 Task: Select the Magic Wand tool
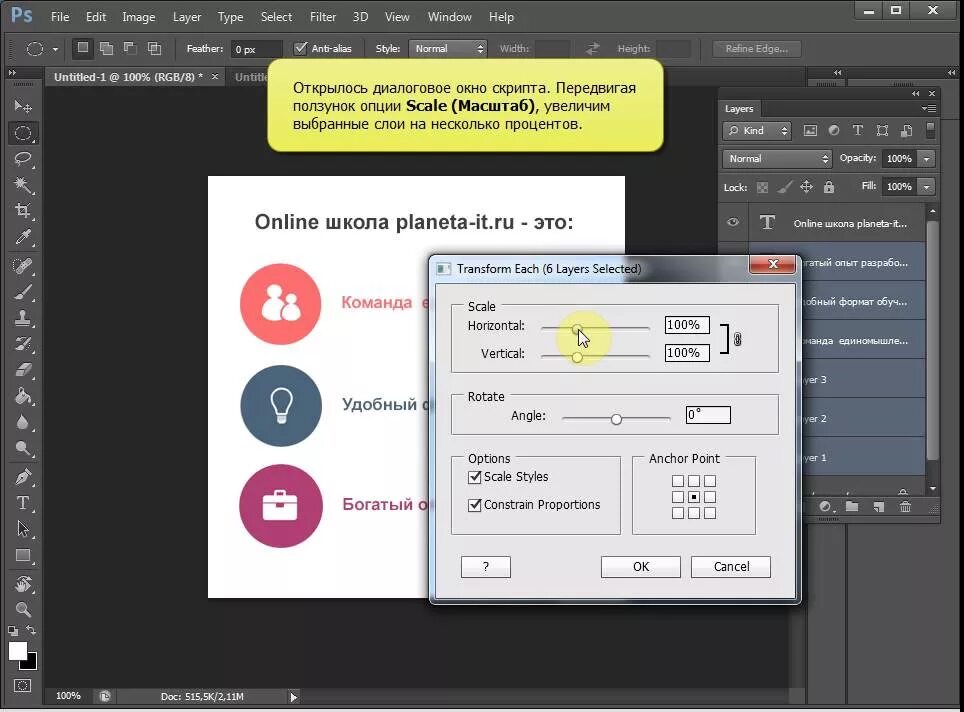point(23,184)
